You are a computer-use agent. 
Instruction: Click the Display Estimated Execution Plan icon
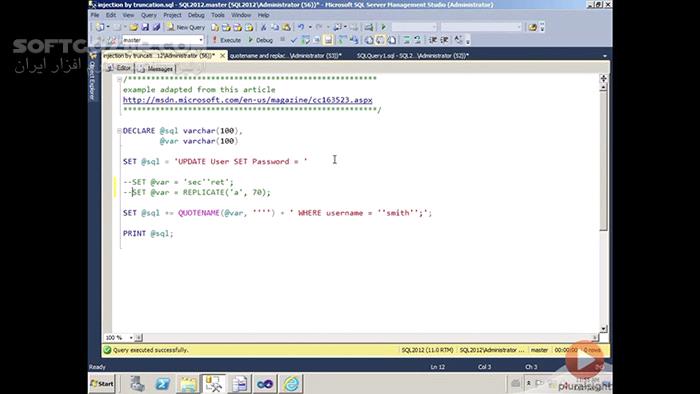tap(305, 40)
